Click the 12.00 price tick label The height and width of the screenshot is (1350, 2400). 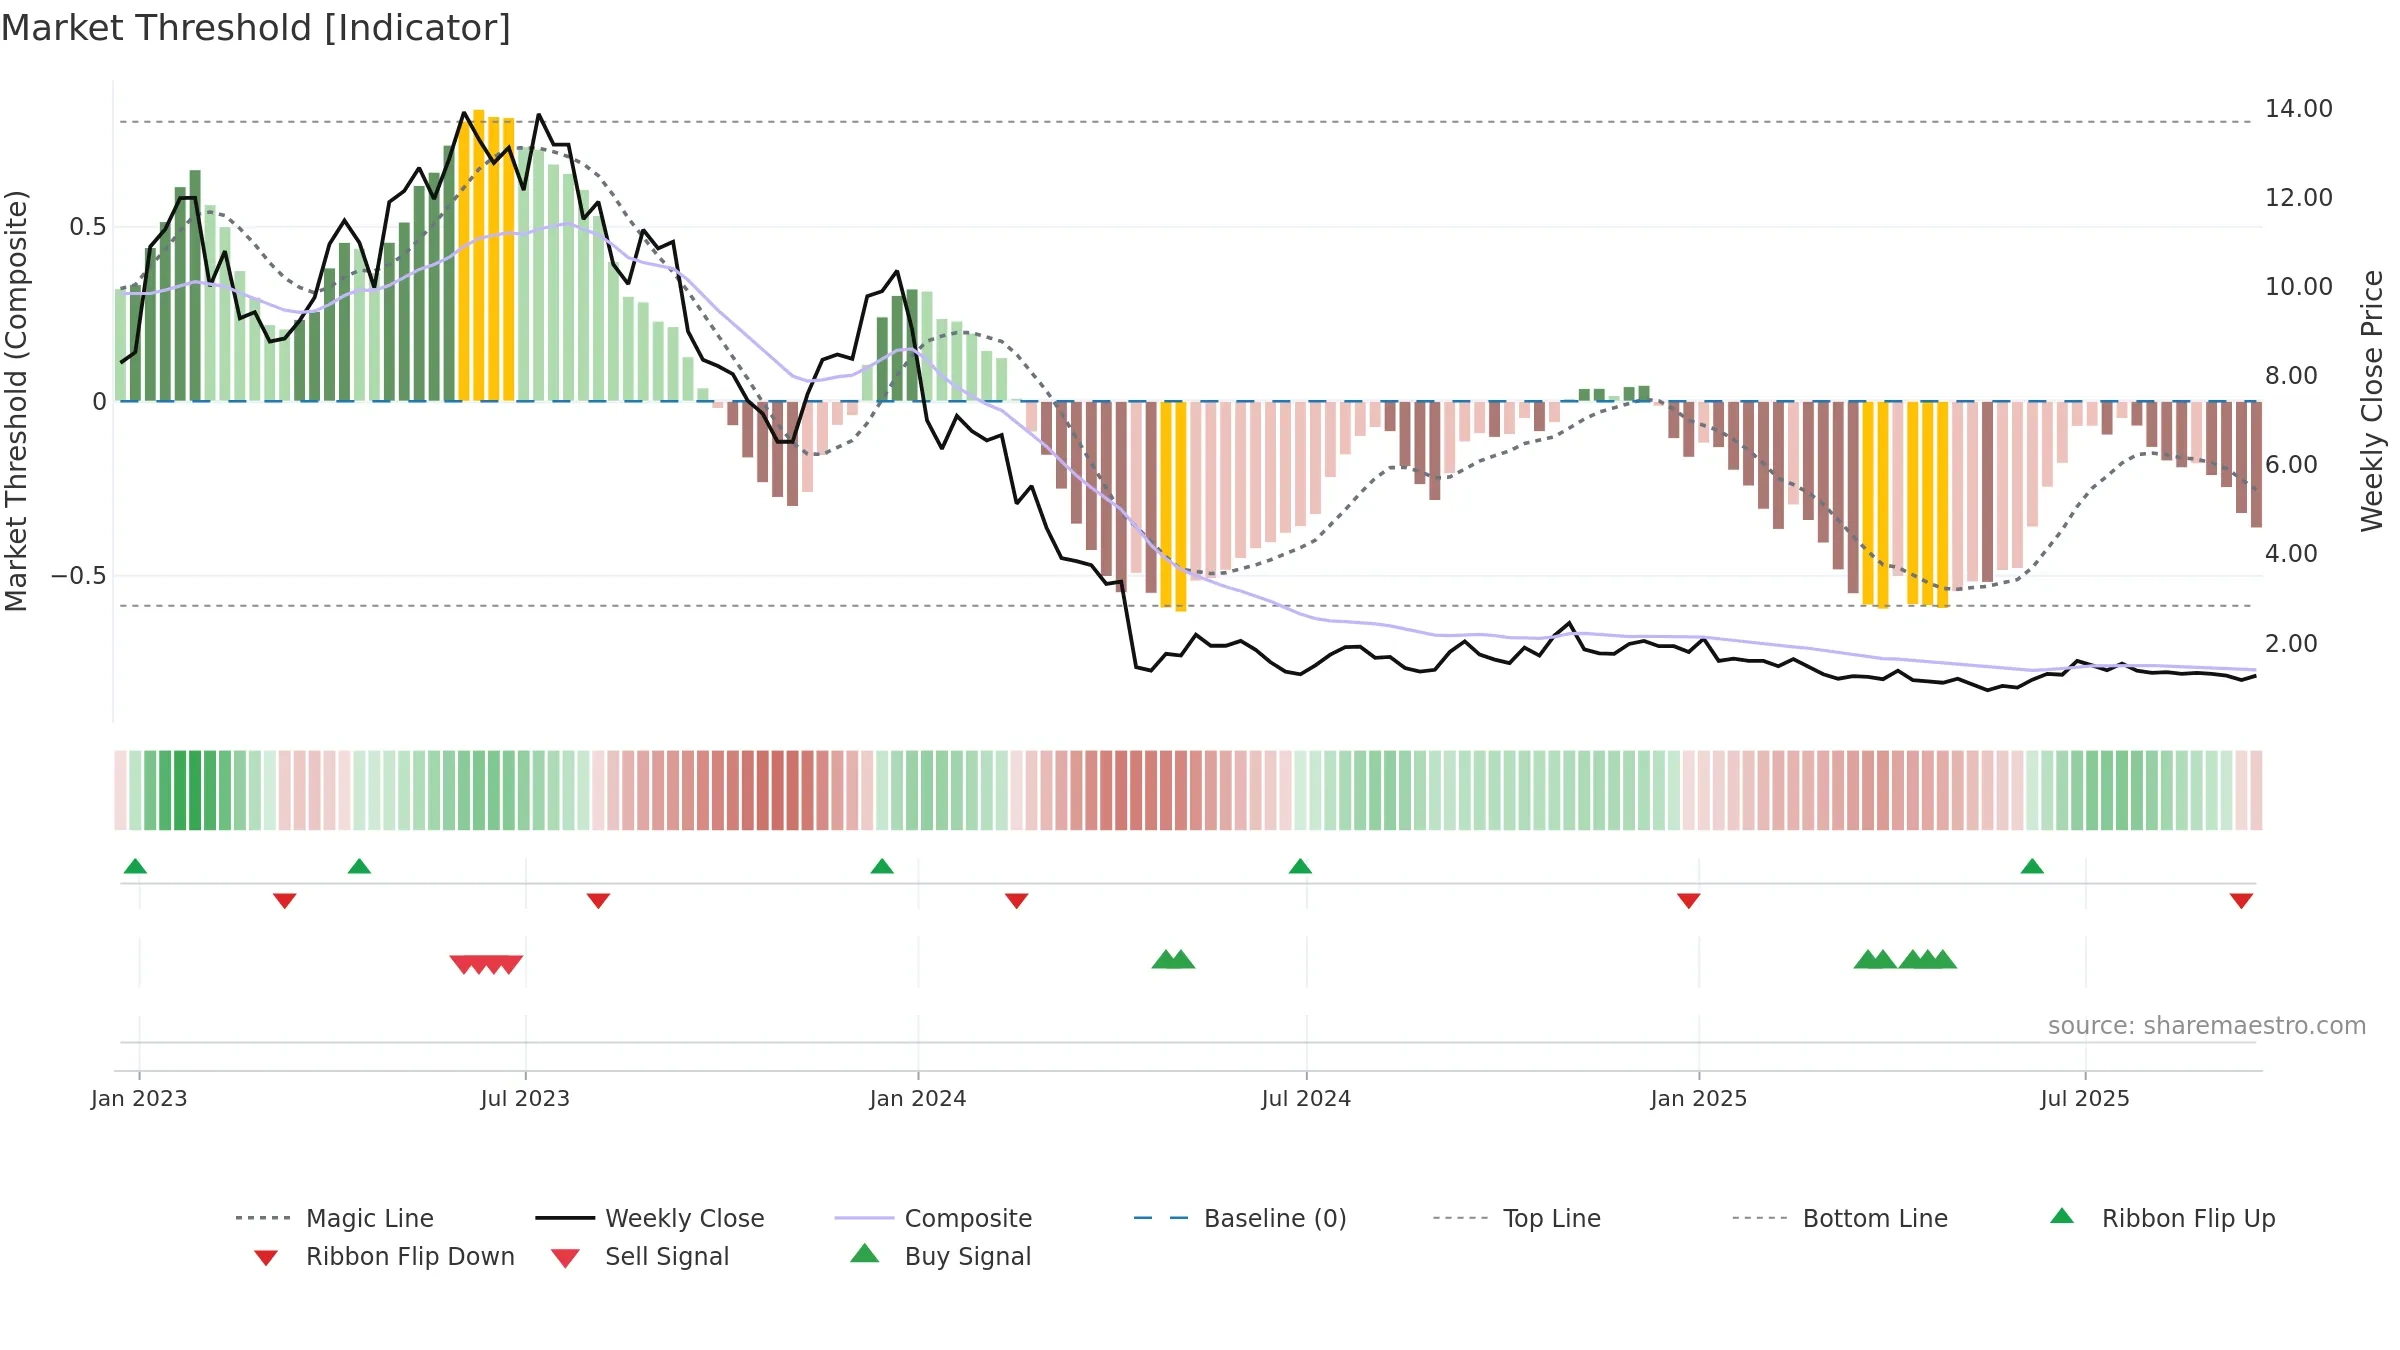[x=2299, y=198]
